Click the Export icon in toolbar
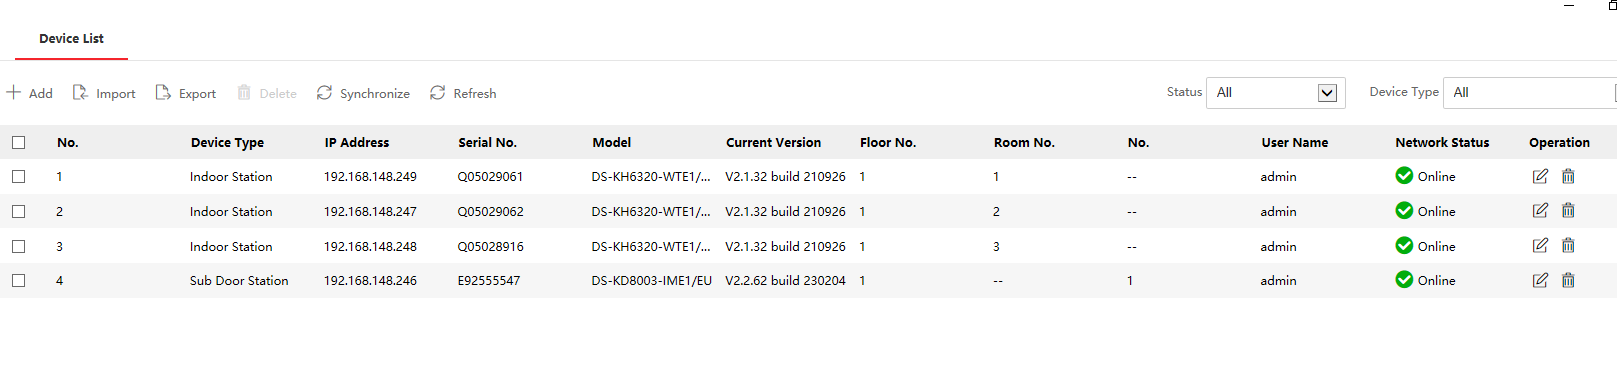1617x388 pixels. pos(163,93)
